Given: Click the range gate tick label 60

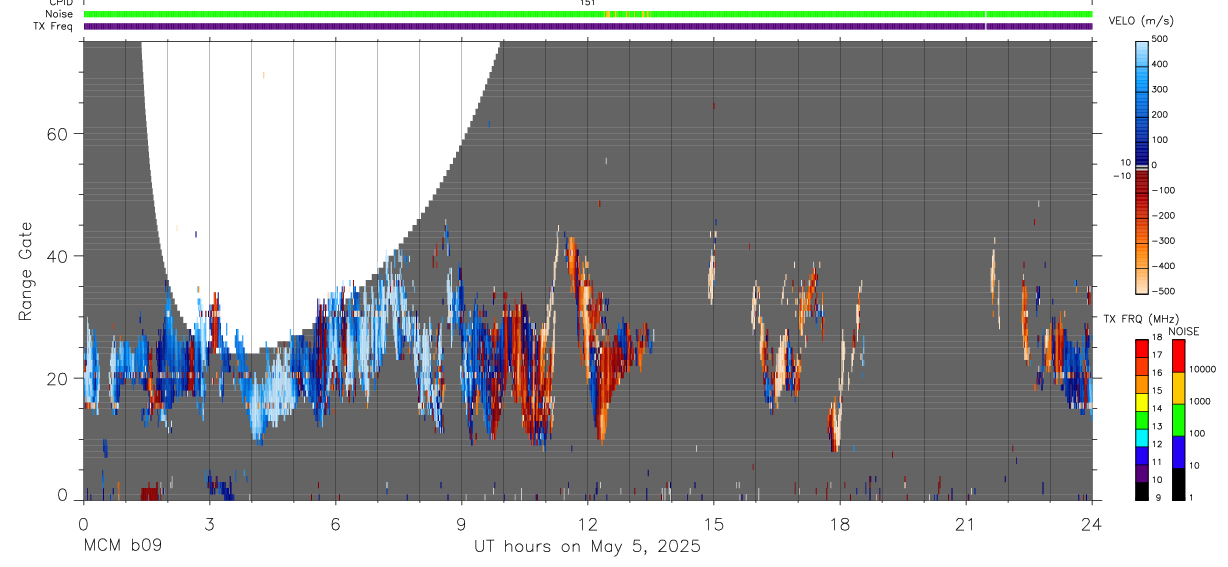Looking at the screenshot, I should [x=57, y=134].
